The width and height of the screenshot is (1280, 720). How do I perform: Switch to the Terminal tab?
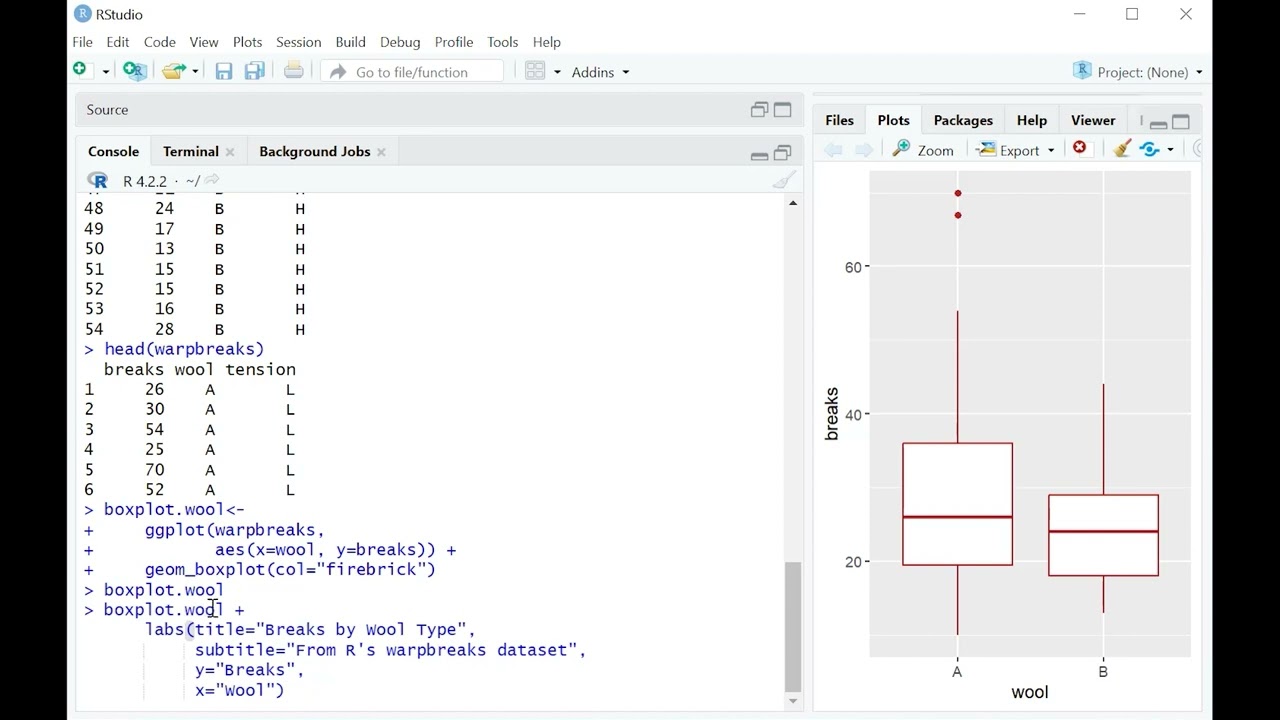coord(191,151)
